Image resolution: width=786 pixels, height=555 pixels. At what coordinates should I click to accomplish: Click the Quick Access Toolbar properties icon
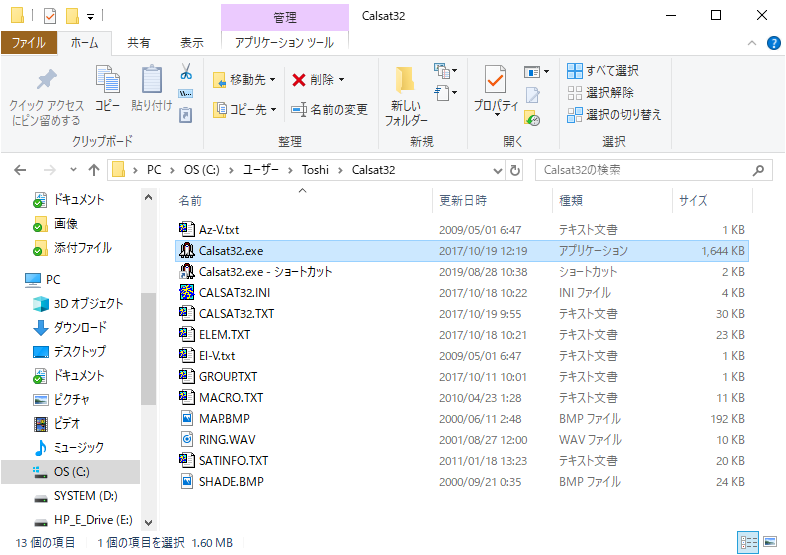click(x=50, y=16)
